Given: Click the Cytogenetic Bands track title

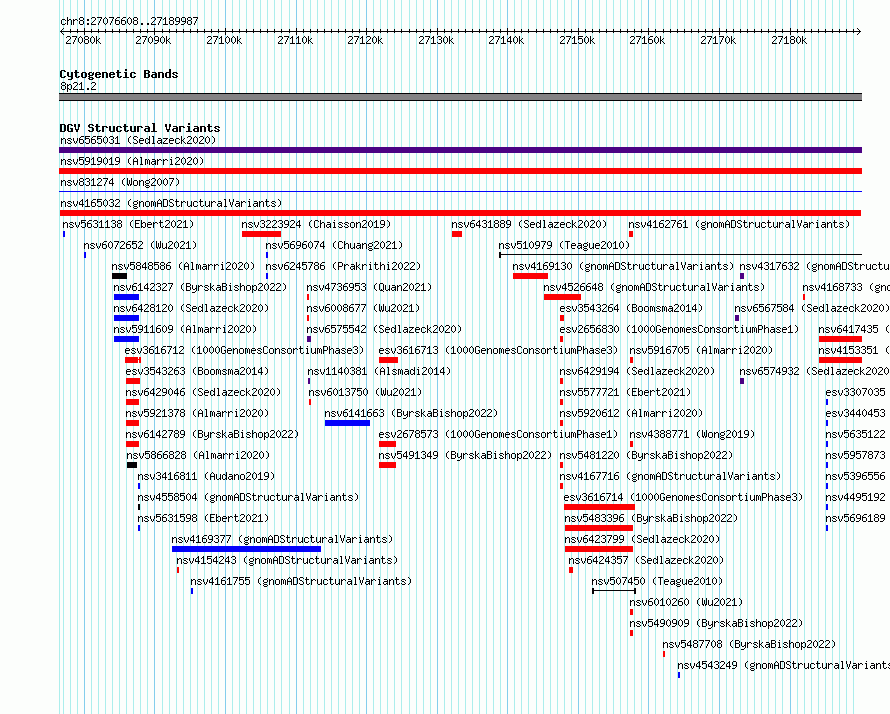Looking at the screenshot, I should [119, 74].
